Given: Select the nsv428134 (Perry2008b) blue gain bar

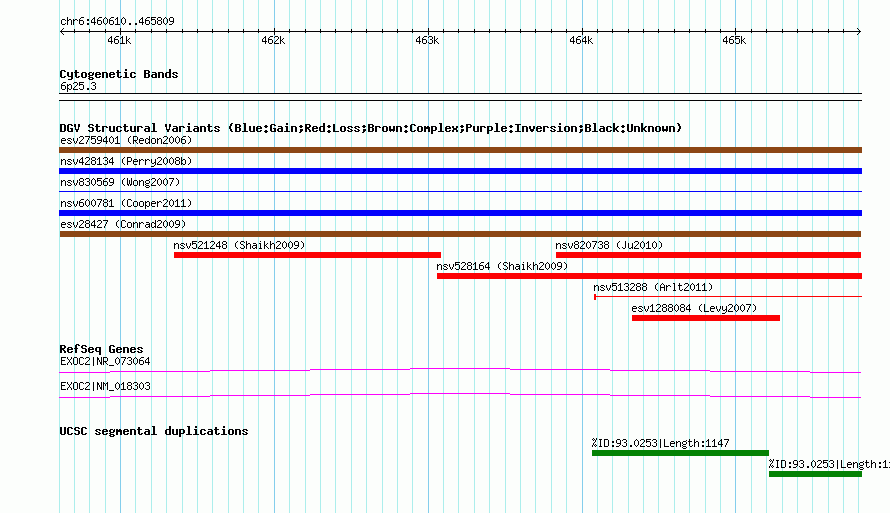Looking at the screenshot, I should point(460,171).
